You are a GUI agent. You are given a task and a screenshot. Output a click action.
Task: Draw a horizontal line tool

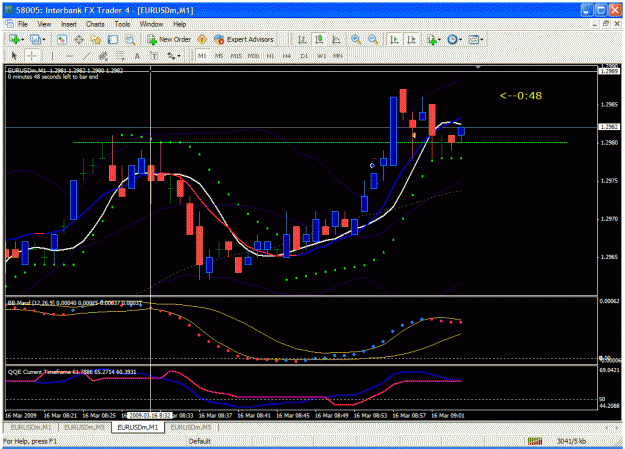click(69, 56)
